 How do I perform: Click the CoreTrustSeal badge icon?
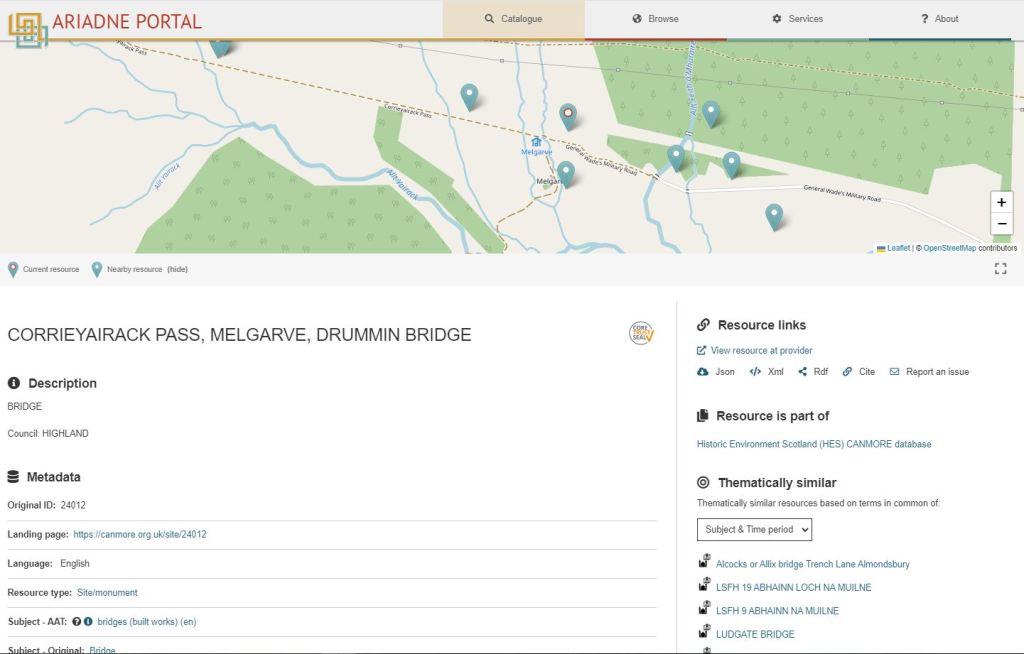click(641, 334)
